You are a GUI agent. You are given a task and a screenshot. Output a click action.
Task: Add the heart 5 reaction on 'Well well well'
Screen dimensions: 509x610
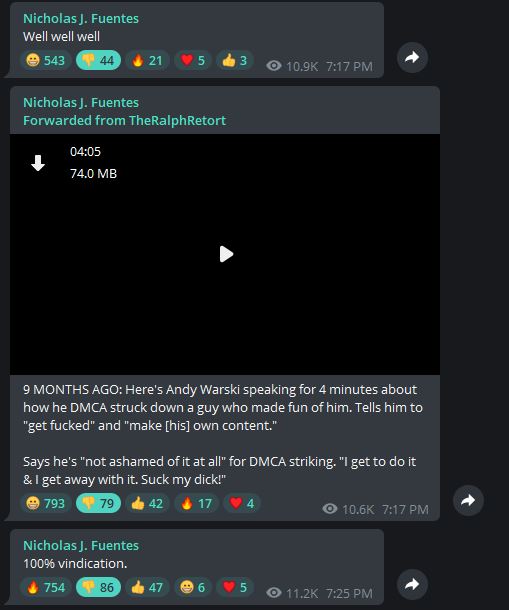click(193, 60)
